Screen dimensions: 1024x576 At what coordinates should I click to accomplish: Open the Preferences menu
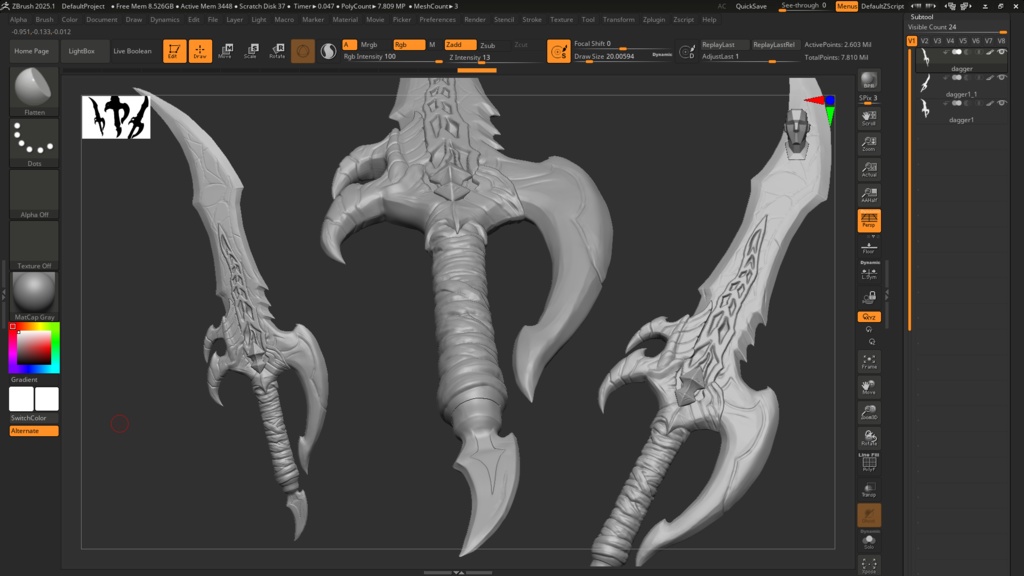[x=438, y=20]
